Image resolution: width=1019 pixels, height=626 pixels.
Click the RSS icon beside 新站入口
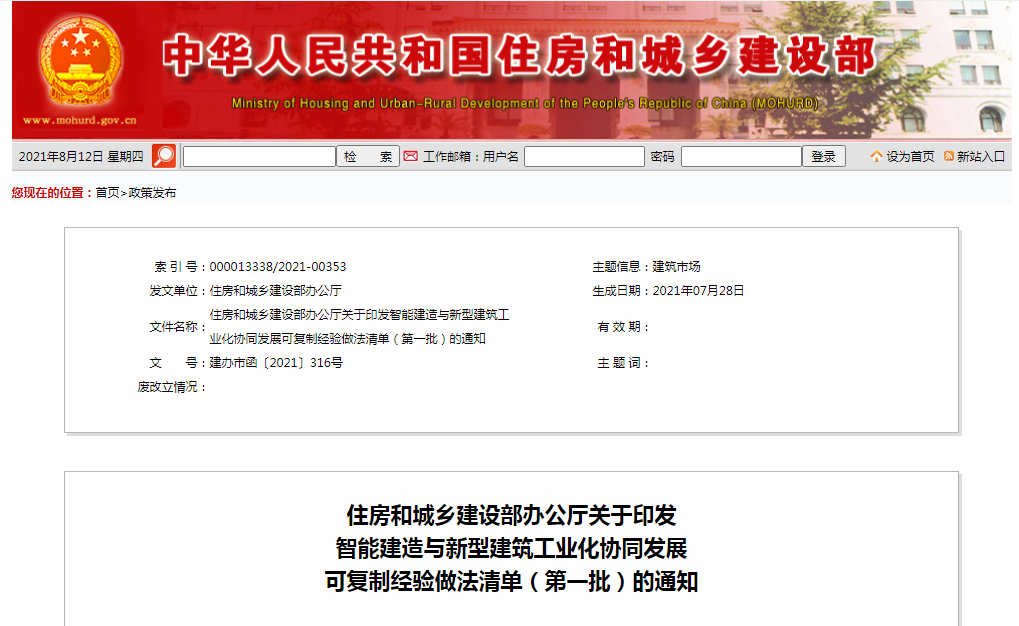[949, 156]
